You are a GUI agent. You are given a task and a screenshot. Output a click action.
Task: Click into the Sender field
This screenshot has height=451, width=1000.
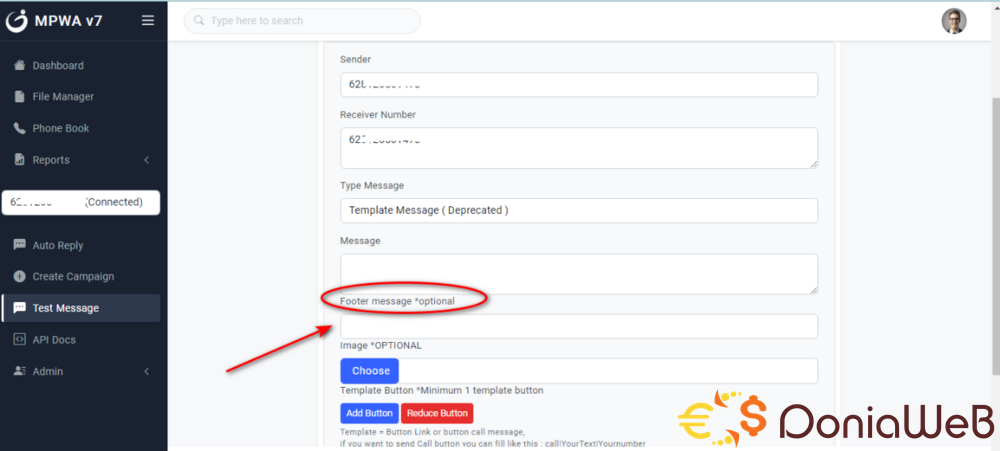click(579, 84)
